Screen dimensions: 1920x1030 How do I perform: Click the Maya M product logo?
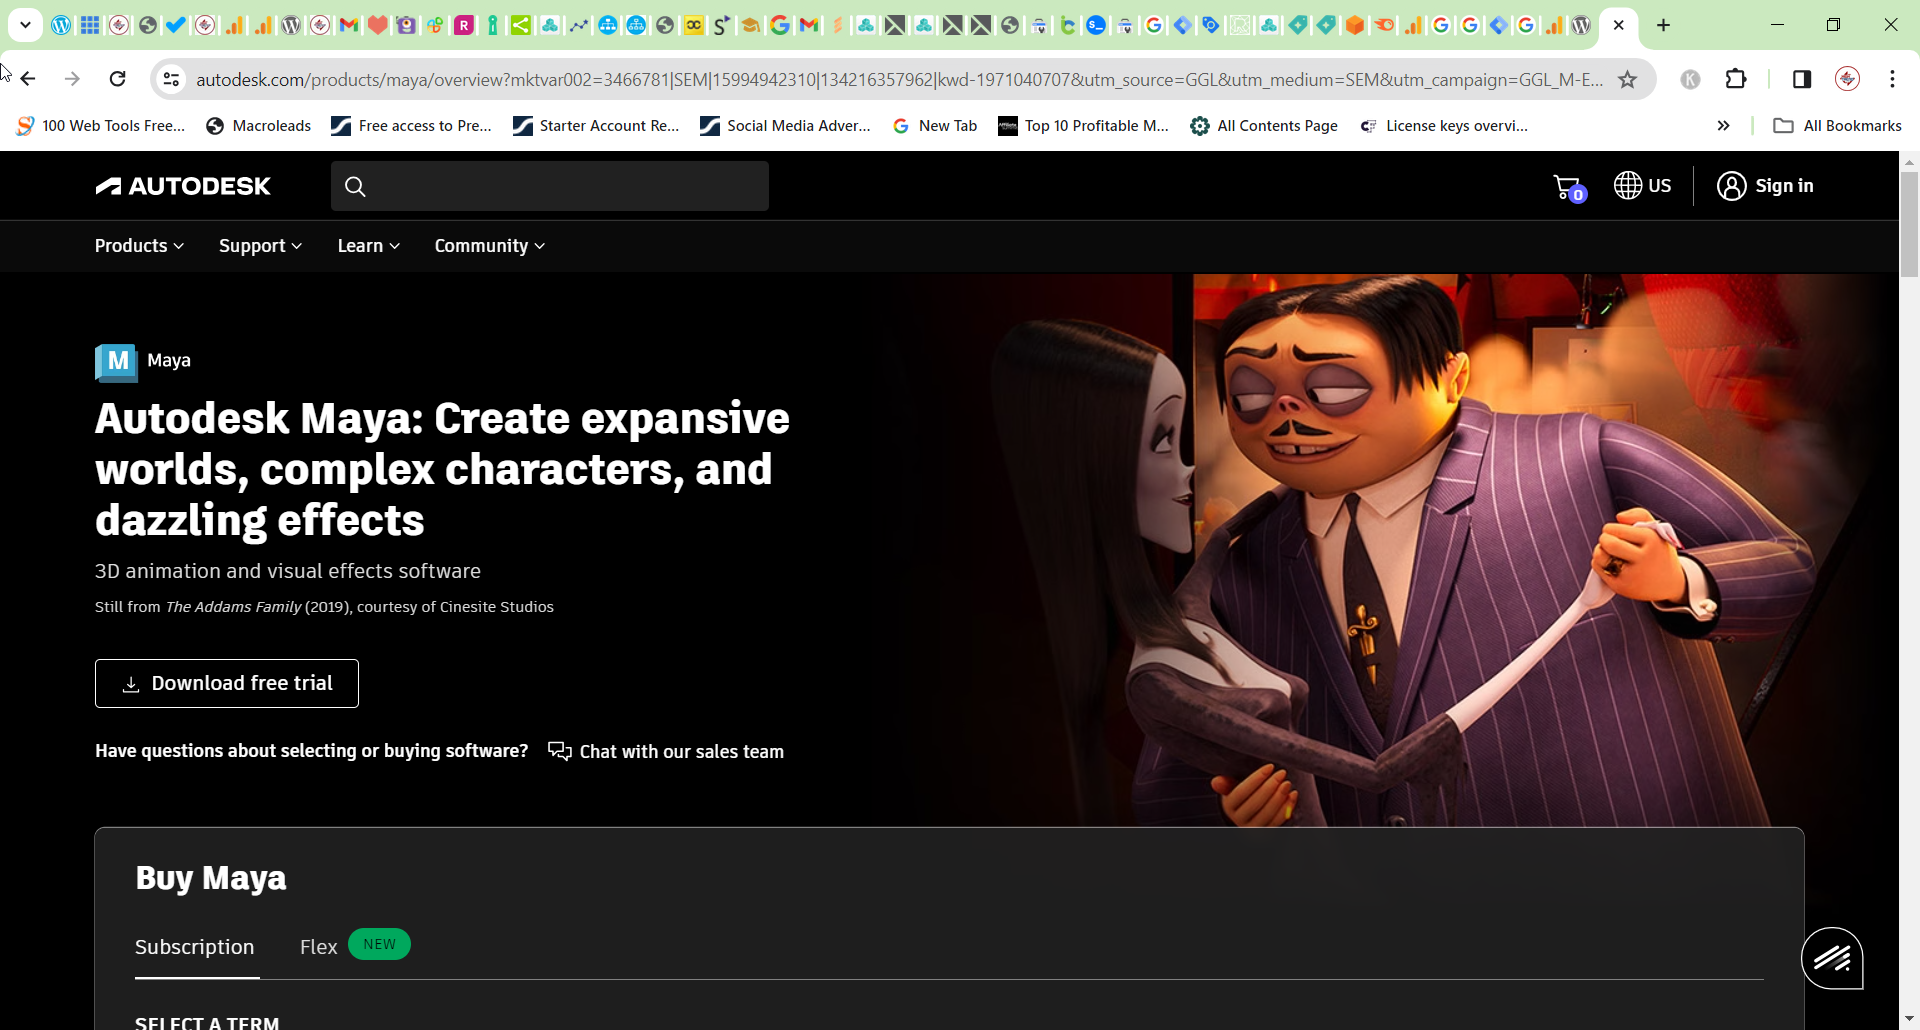coord(116,362)
